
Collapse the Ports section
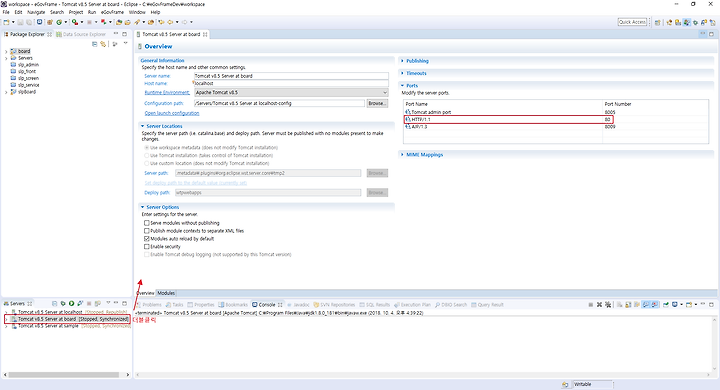(x=402, y=85)
